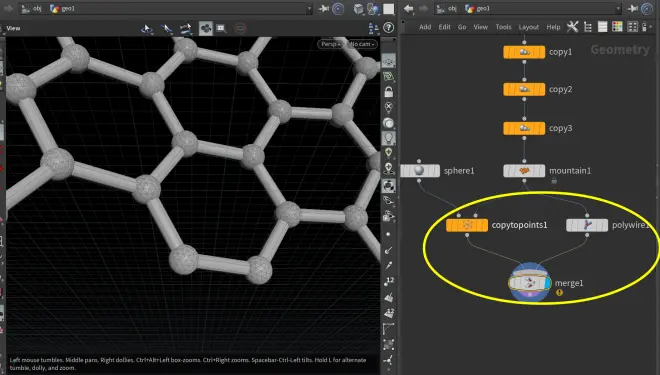Open viewport help question mark
660x375 pixels.
(389, 28)
